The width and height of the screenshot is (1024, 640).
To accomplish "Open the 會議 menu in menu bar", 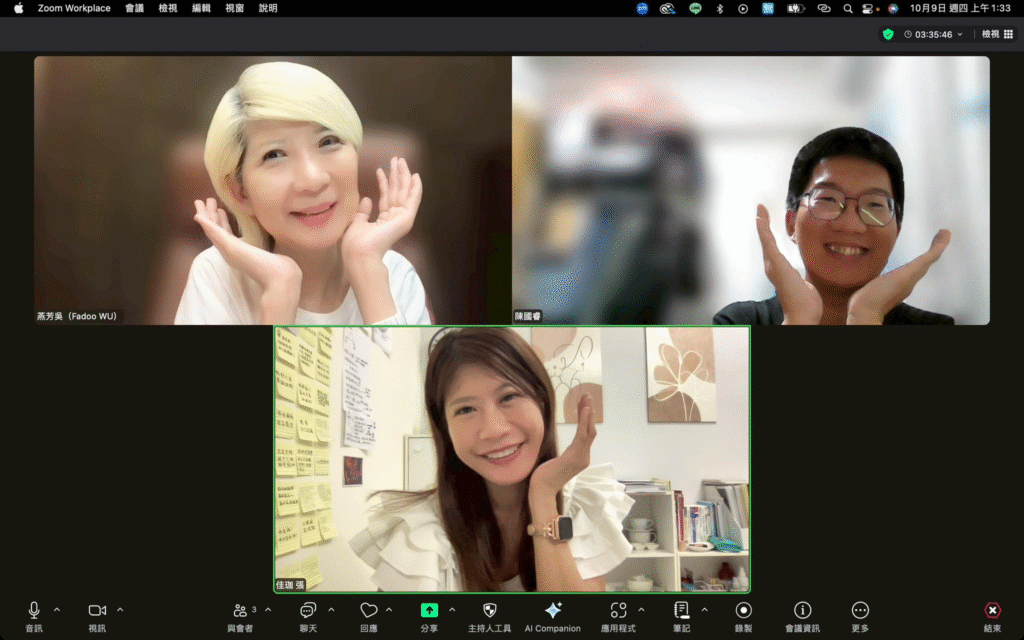I will click(134, 8).
